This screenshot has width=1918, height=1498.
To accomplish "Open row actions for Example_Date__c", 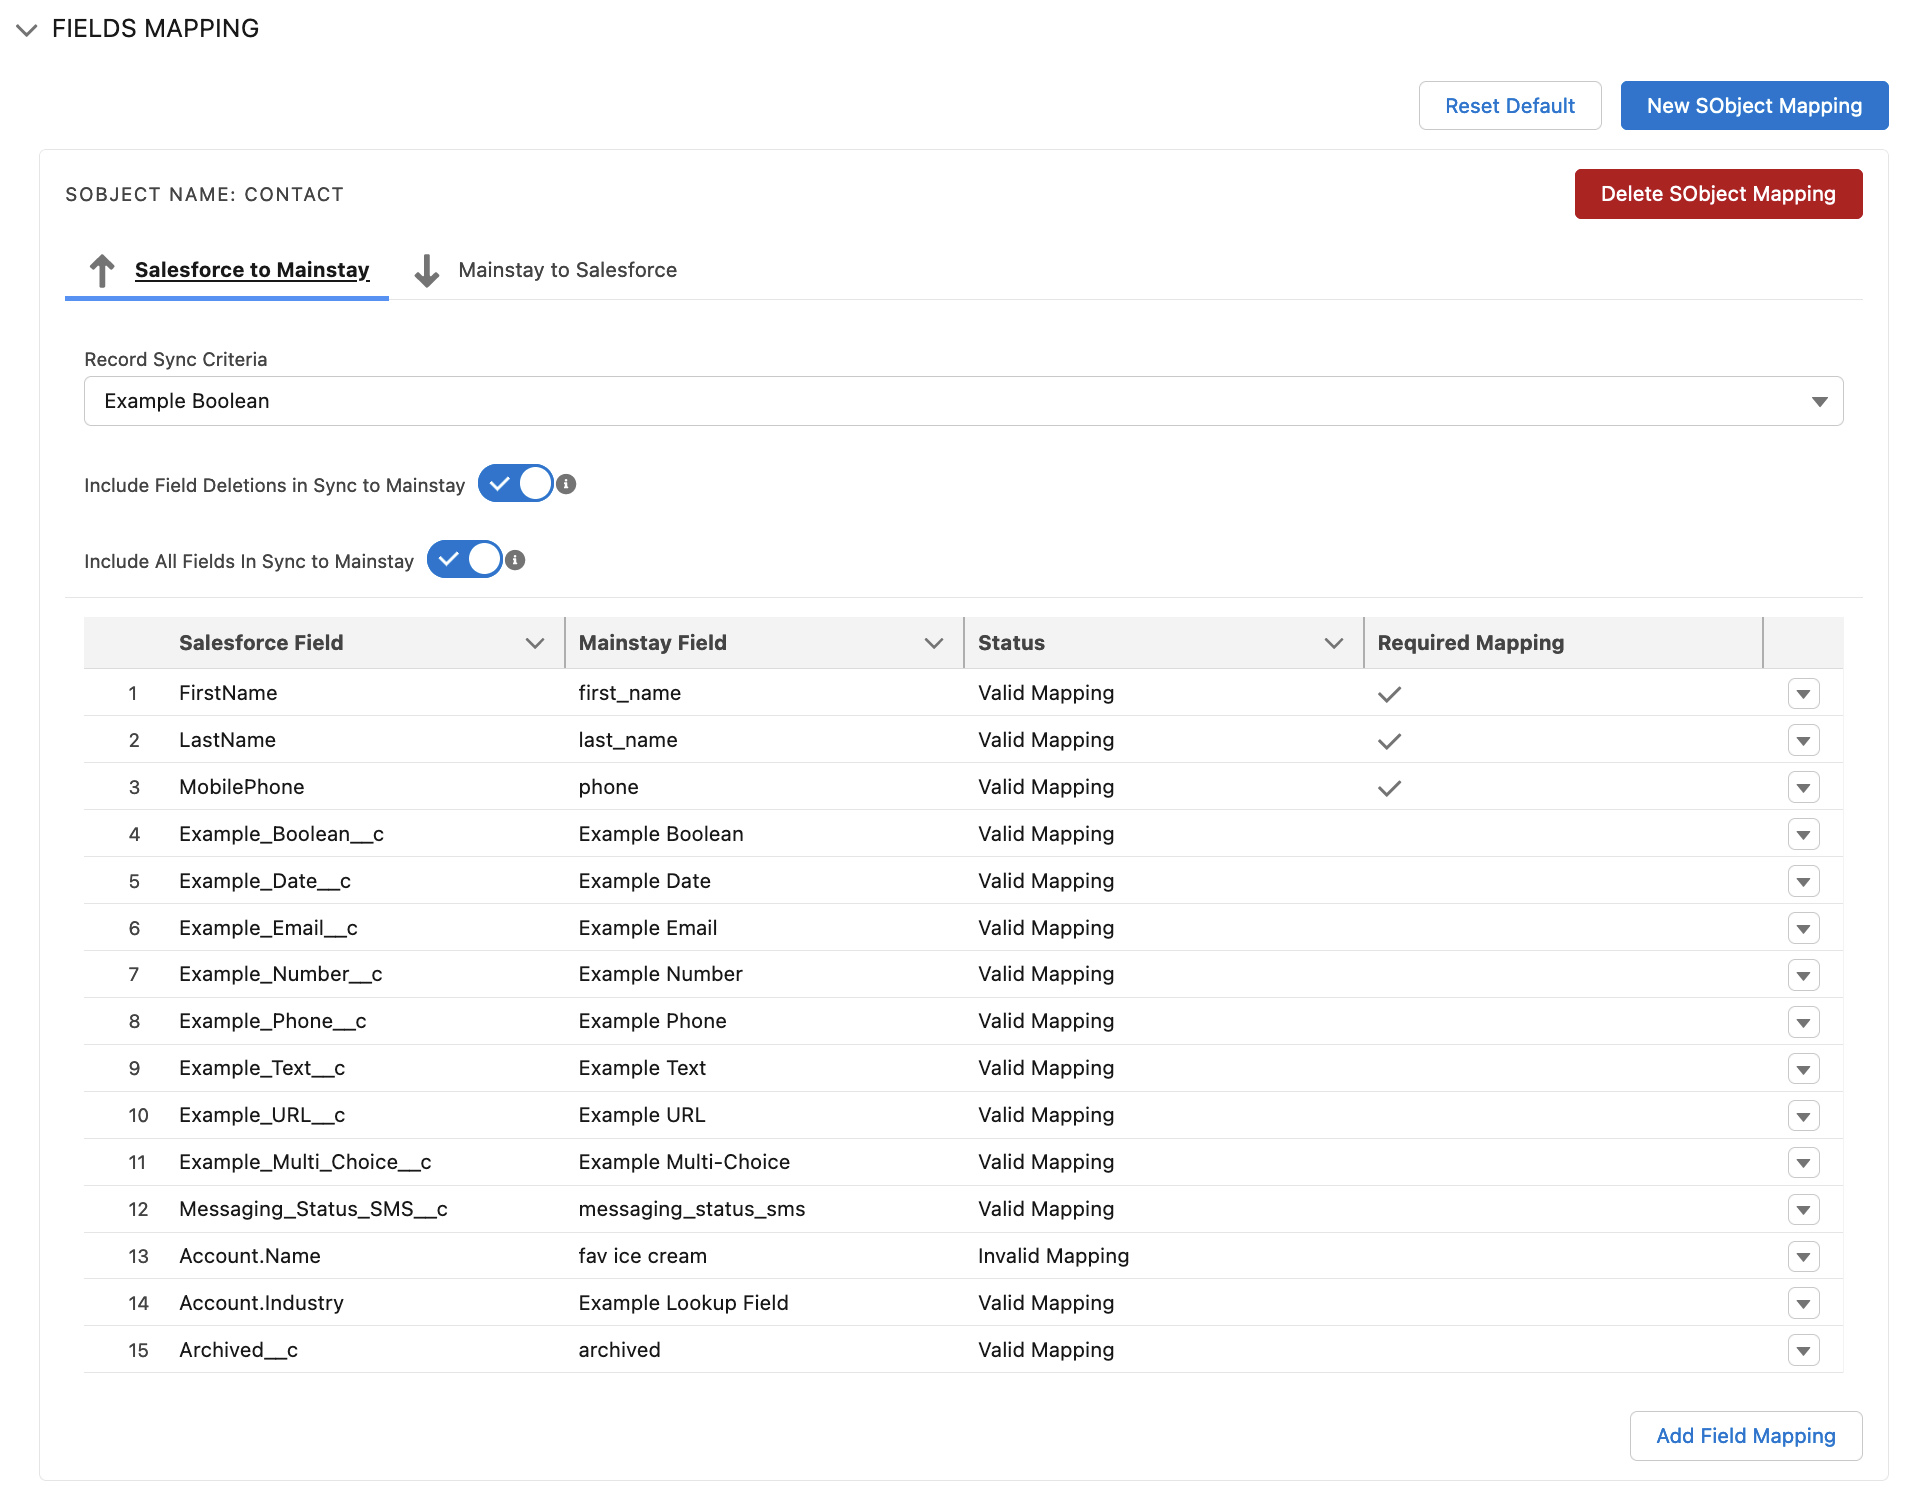I will 1803,881.
